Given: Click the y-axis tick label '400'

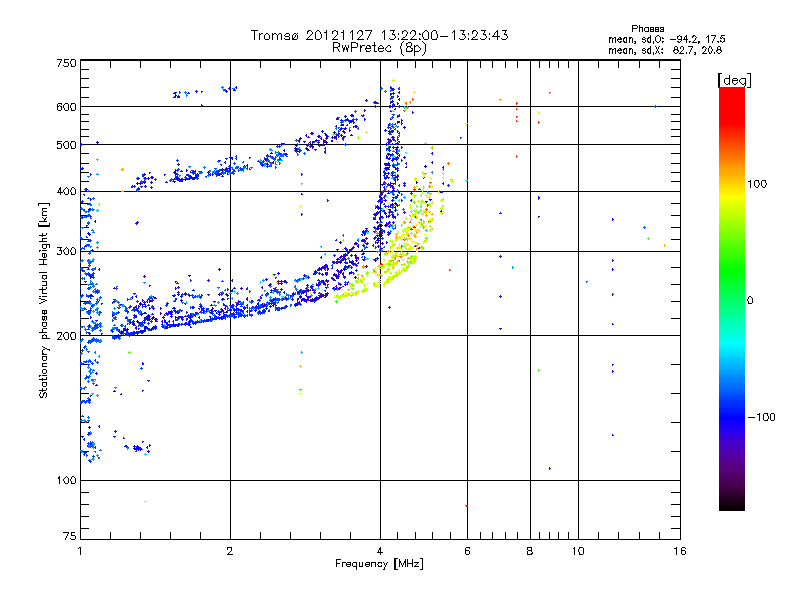Looking at the screenshot, I should (x=66, y=192).
